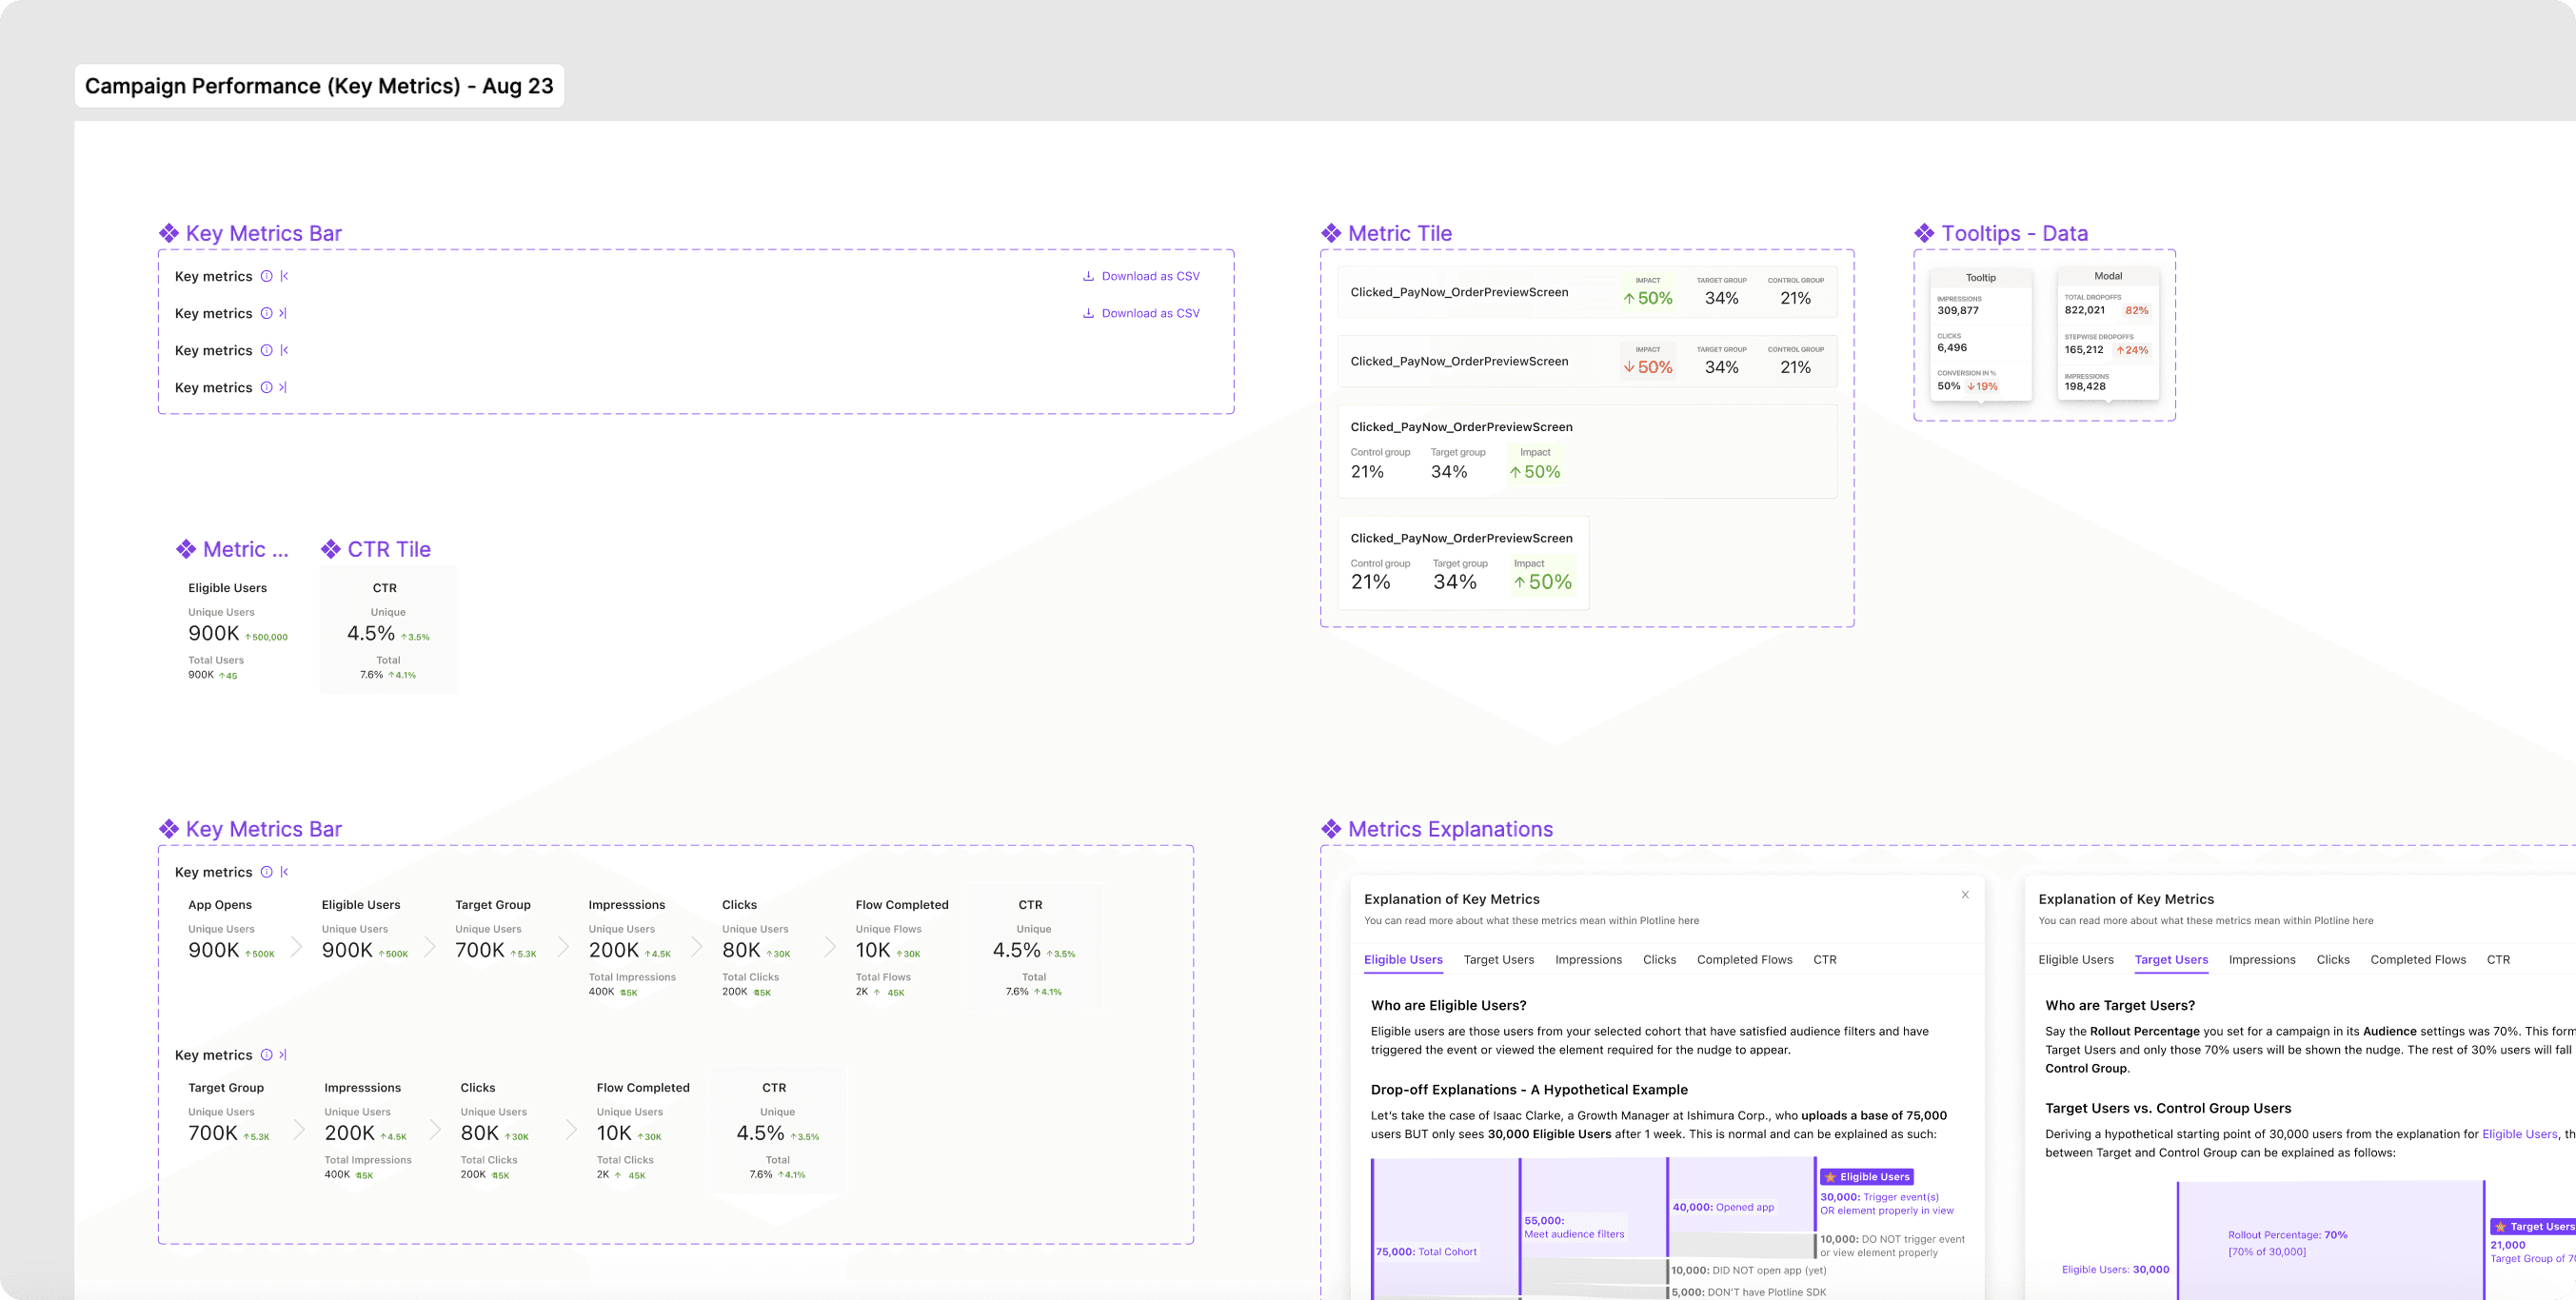Click chevron after lower Target Group 700K metric
This screenshot has width=2576, height=1300.
pos(299,1130)
